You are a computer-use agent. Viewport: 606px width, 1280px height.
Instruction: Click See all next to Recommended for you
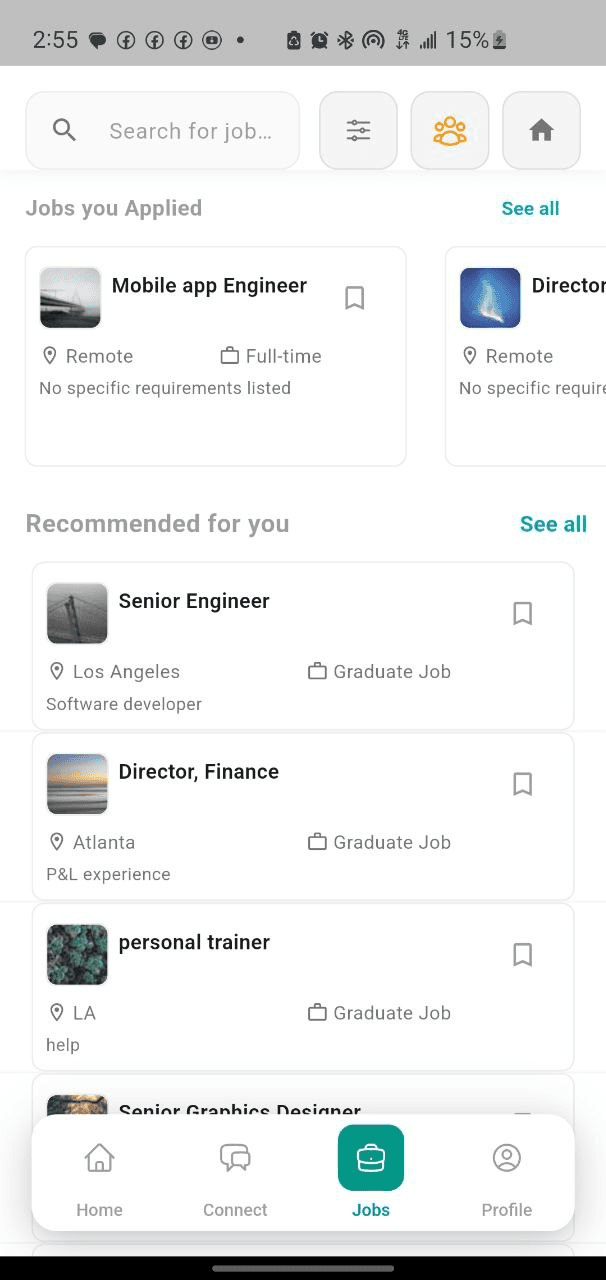point(553,523)
